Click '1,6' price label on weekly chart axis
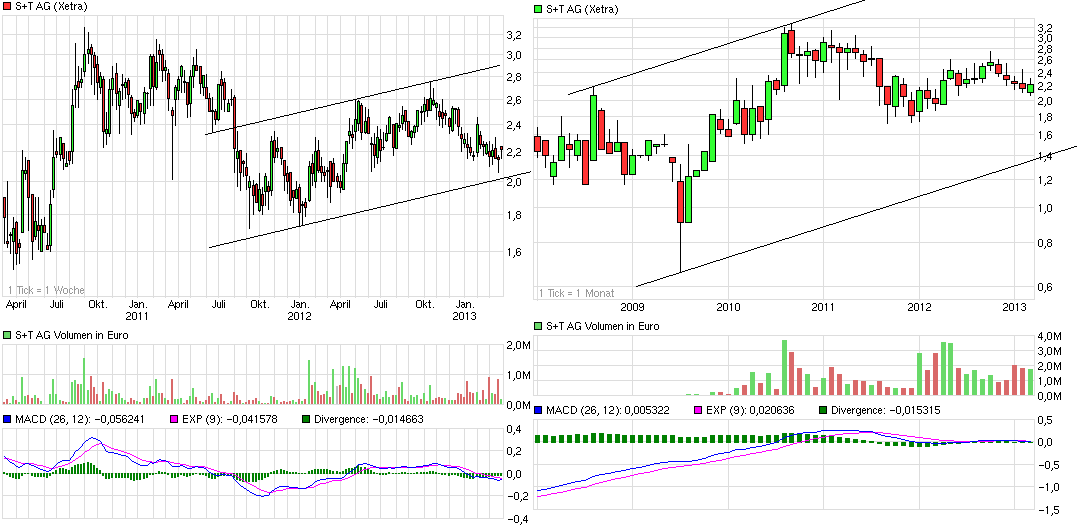Viewport: 1077px width, 527px height. click(514, 251)
